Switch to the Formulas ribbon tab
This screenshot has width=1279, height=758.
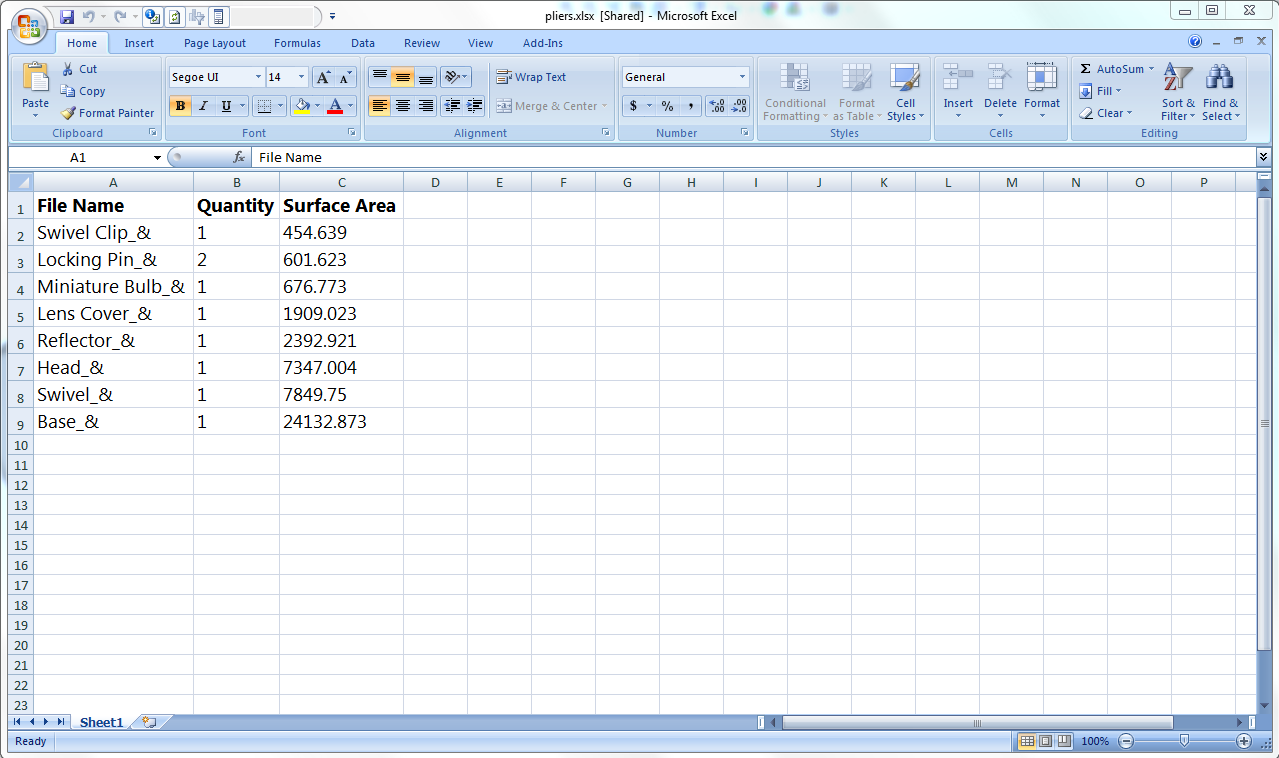[x=297, y=43]
